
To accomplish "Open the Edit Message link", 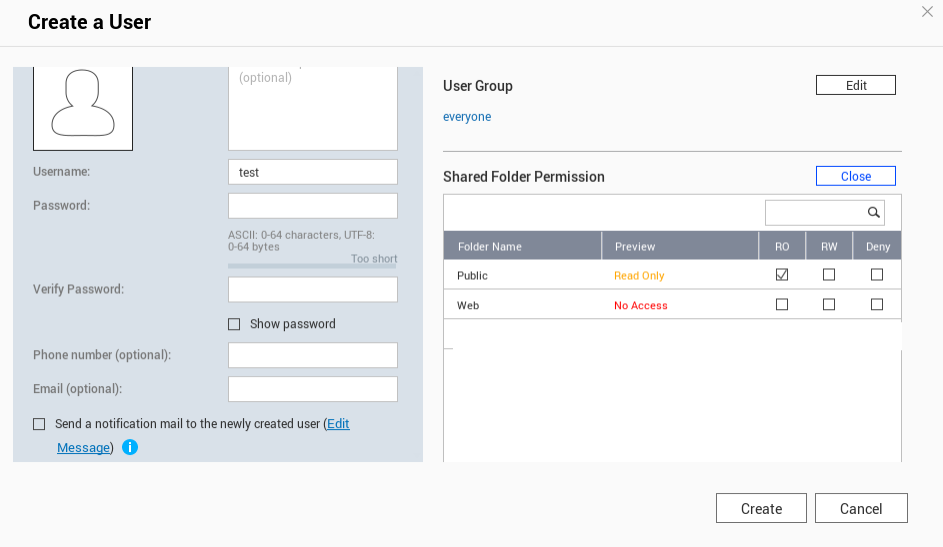I will point(83,448).
